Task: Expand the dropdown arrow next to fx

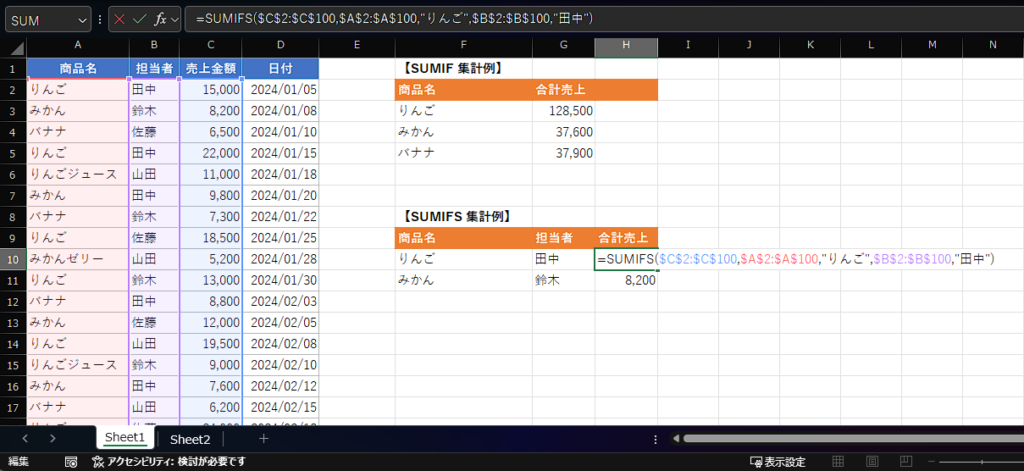Action: (176, 19)
